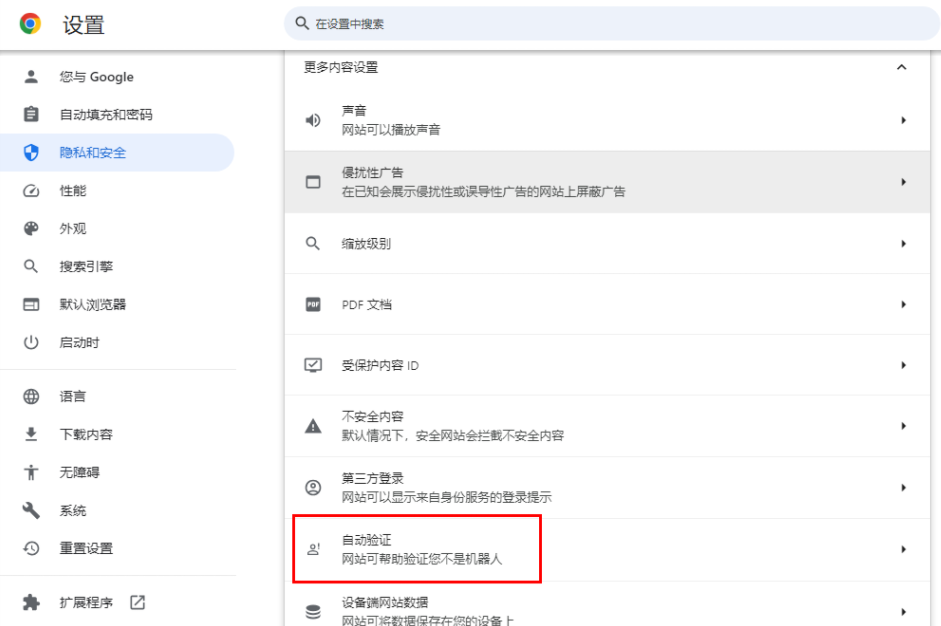This screenshot has width=941, height=626.
Task: Click the PDF icon in PDF 文档 row
Action: pyautogui.click(x=313, y=304)
